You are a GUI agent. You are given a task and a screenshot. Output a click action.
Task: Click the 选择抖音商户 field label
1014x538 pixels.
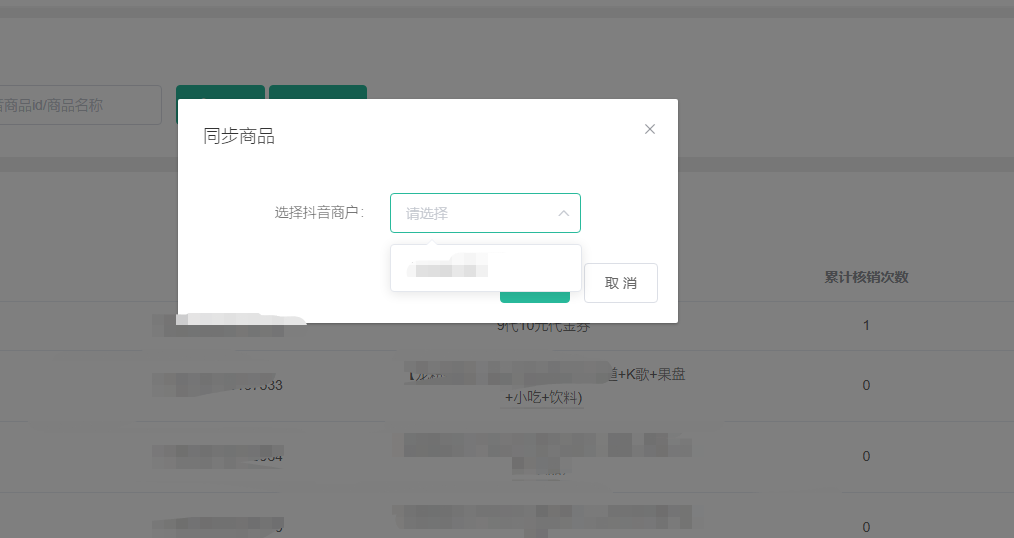pos(319,213)
